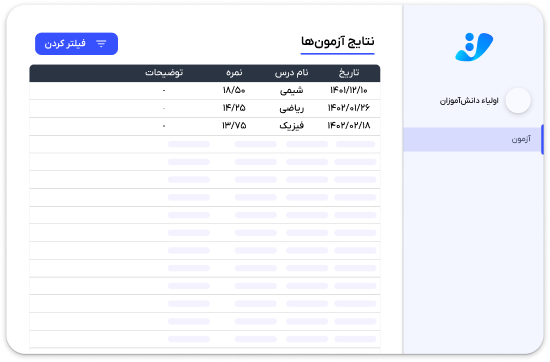Click the filter icon in فیلتر کردن button
Viewport: 550px width, 362px height.
101,43
